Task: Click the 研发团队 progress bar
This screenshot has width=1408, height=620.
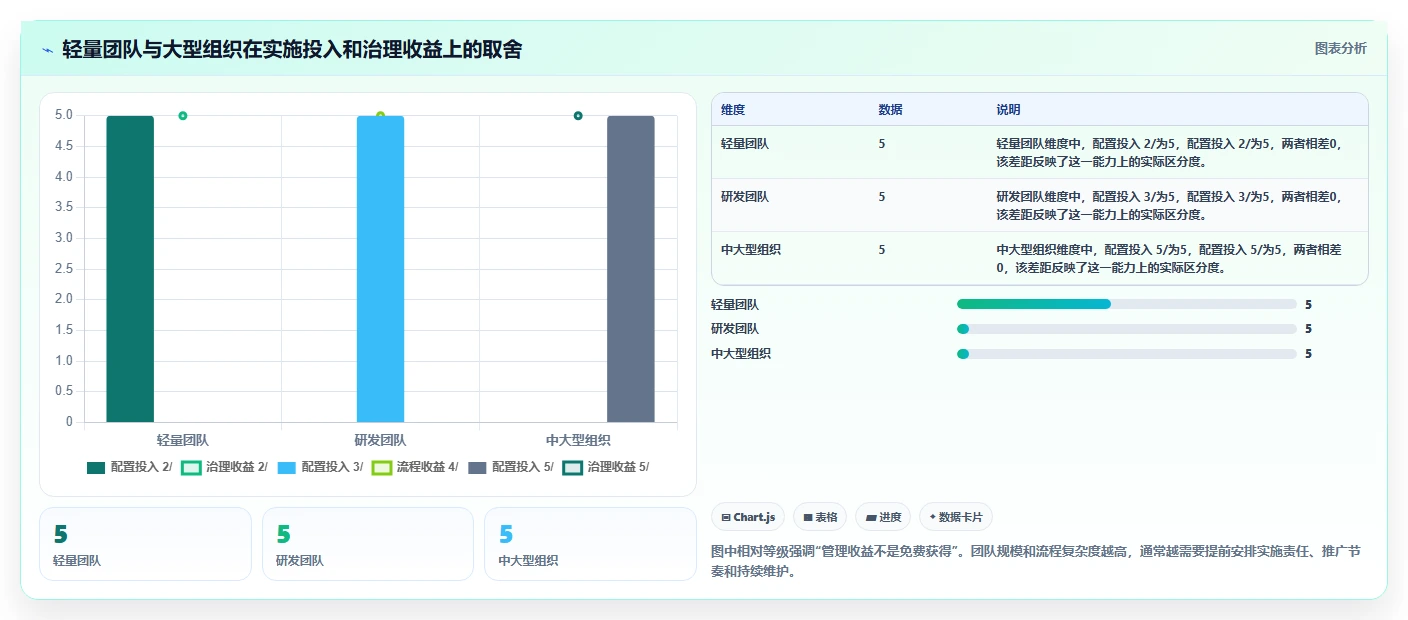Action: pyautogui.click(x=1127, y=329)
